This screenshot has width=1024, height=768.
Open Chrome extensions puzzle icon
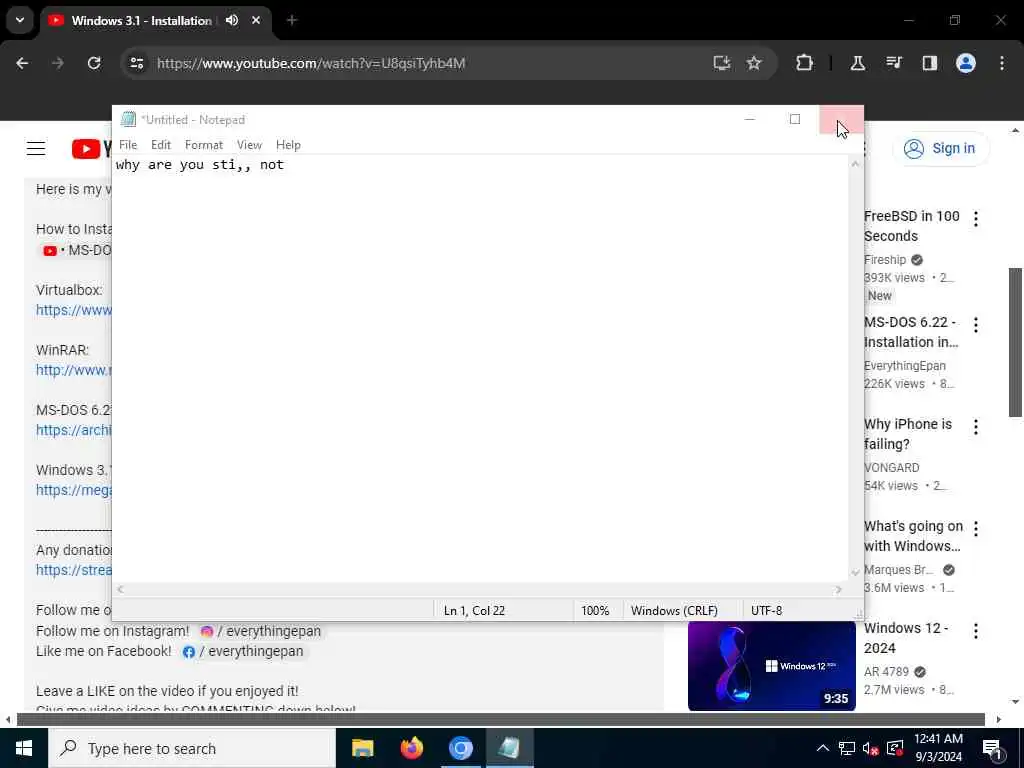(805, 63)
